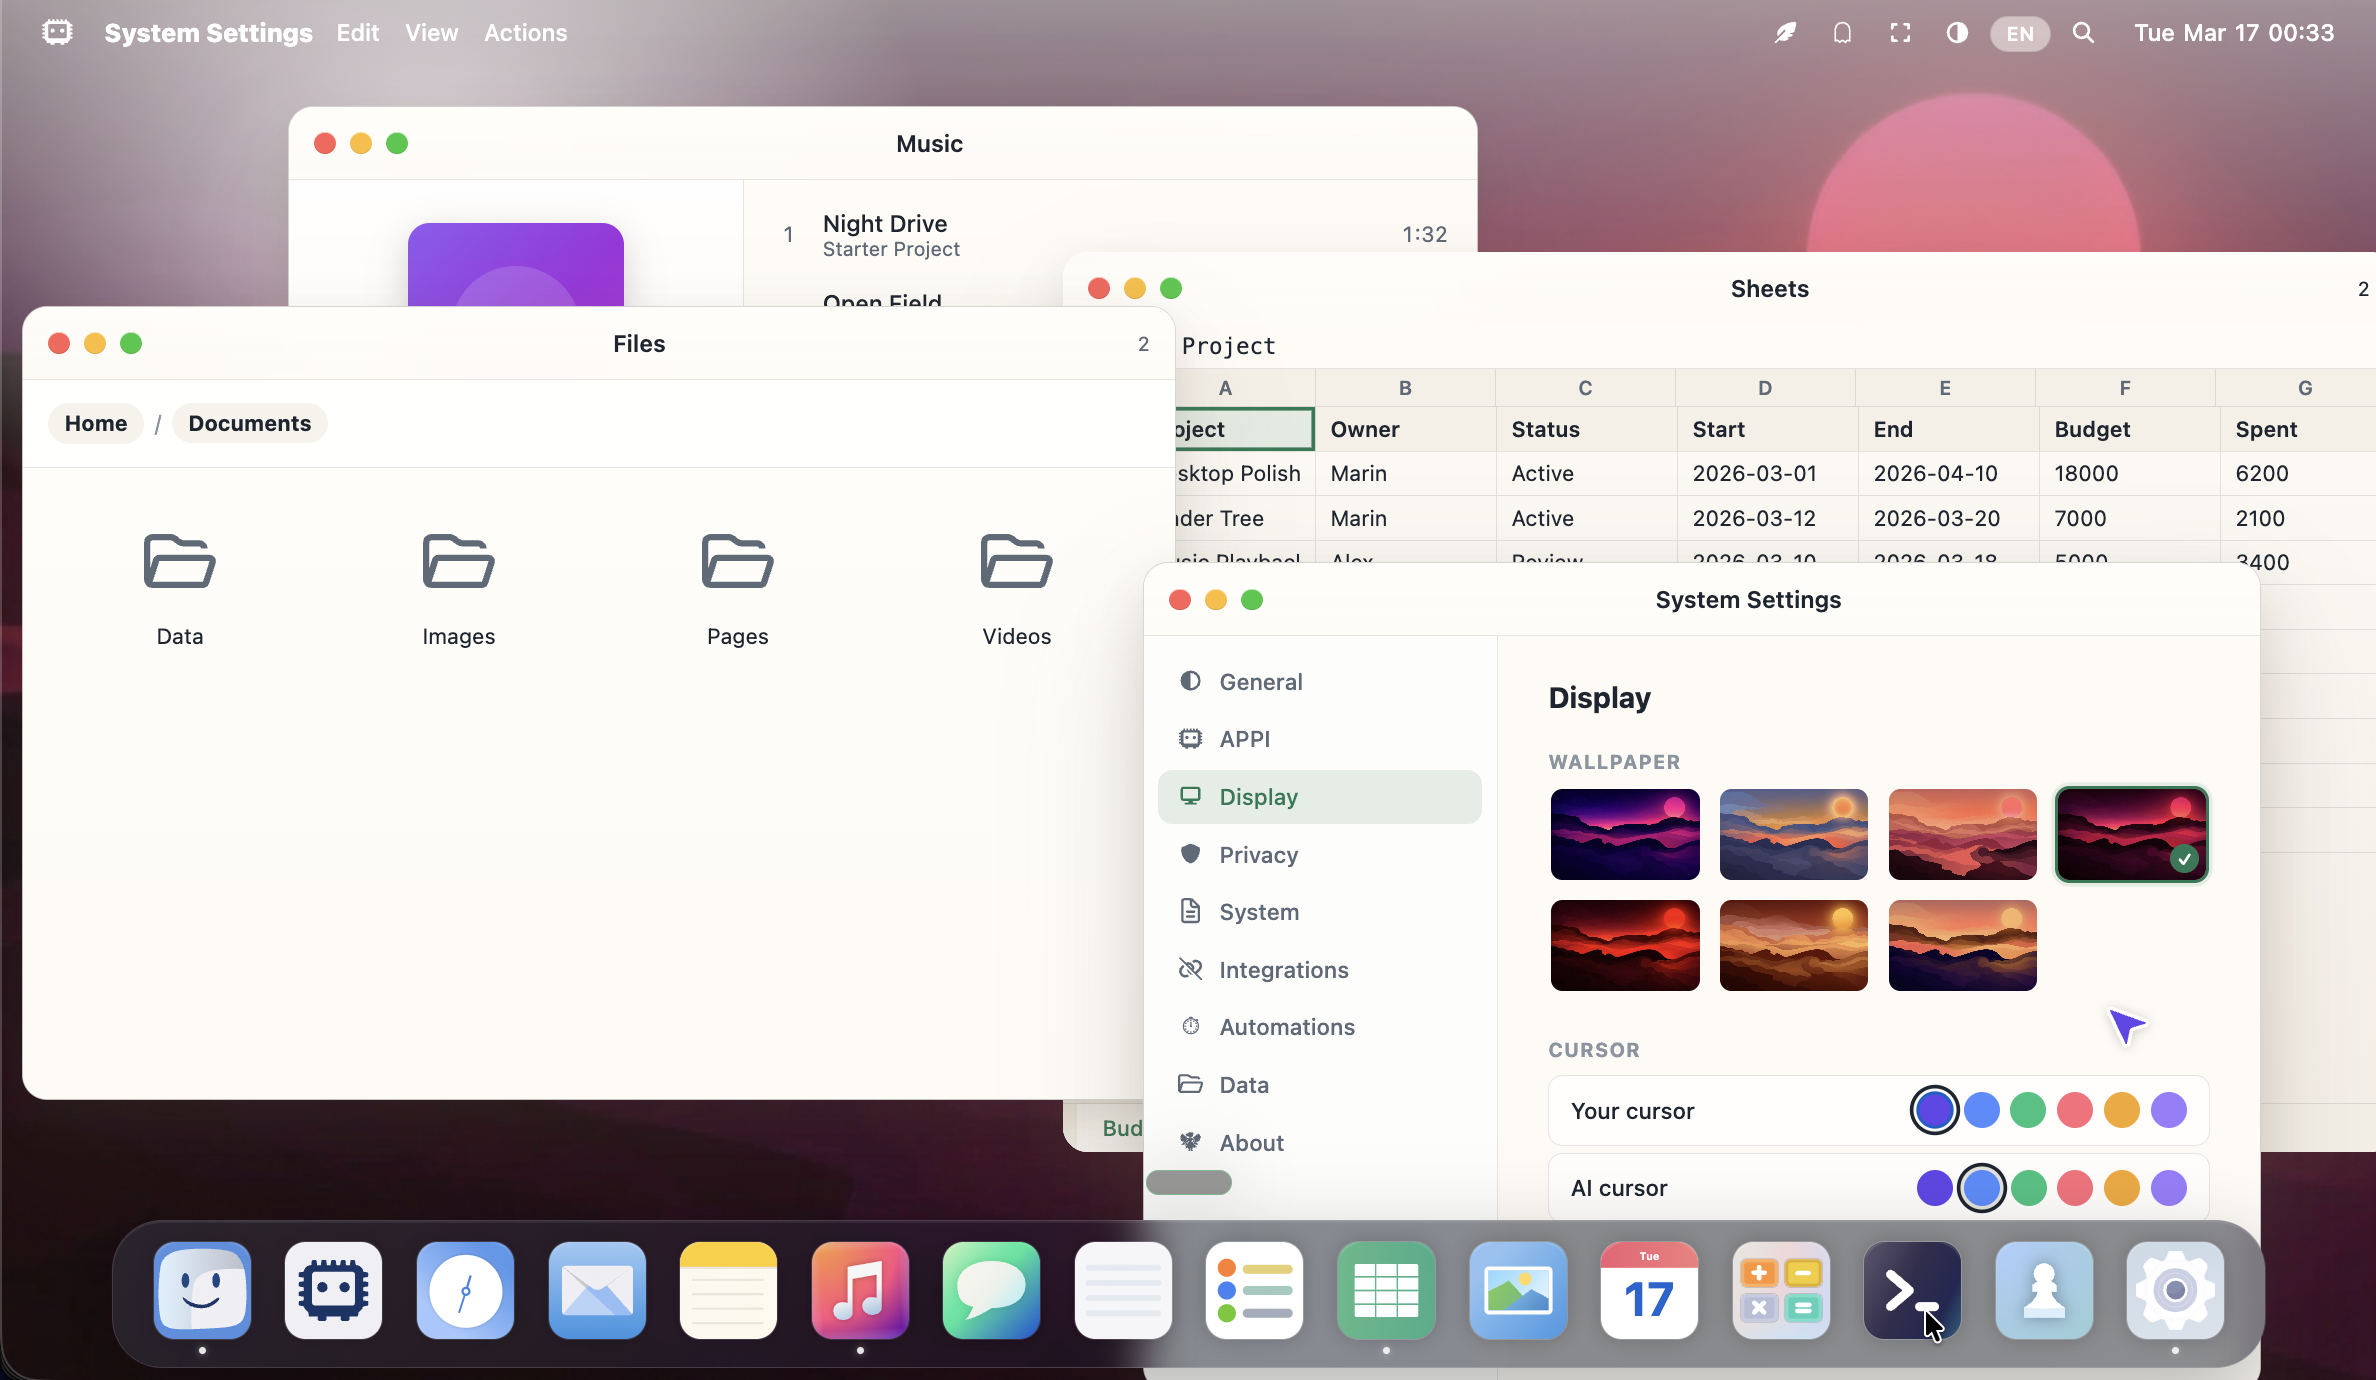Toggle dark mode icon in menu bar
Image resolution: width=2376 pixels, height=1380 pixels.
(1957, 33)
